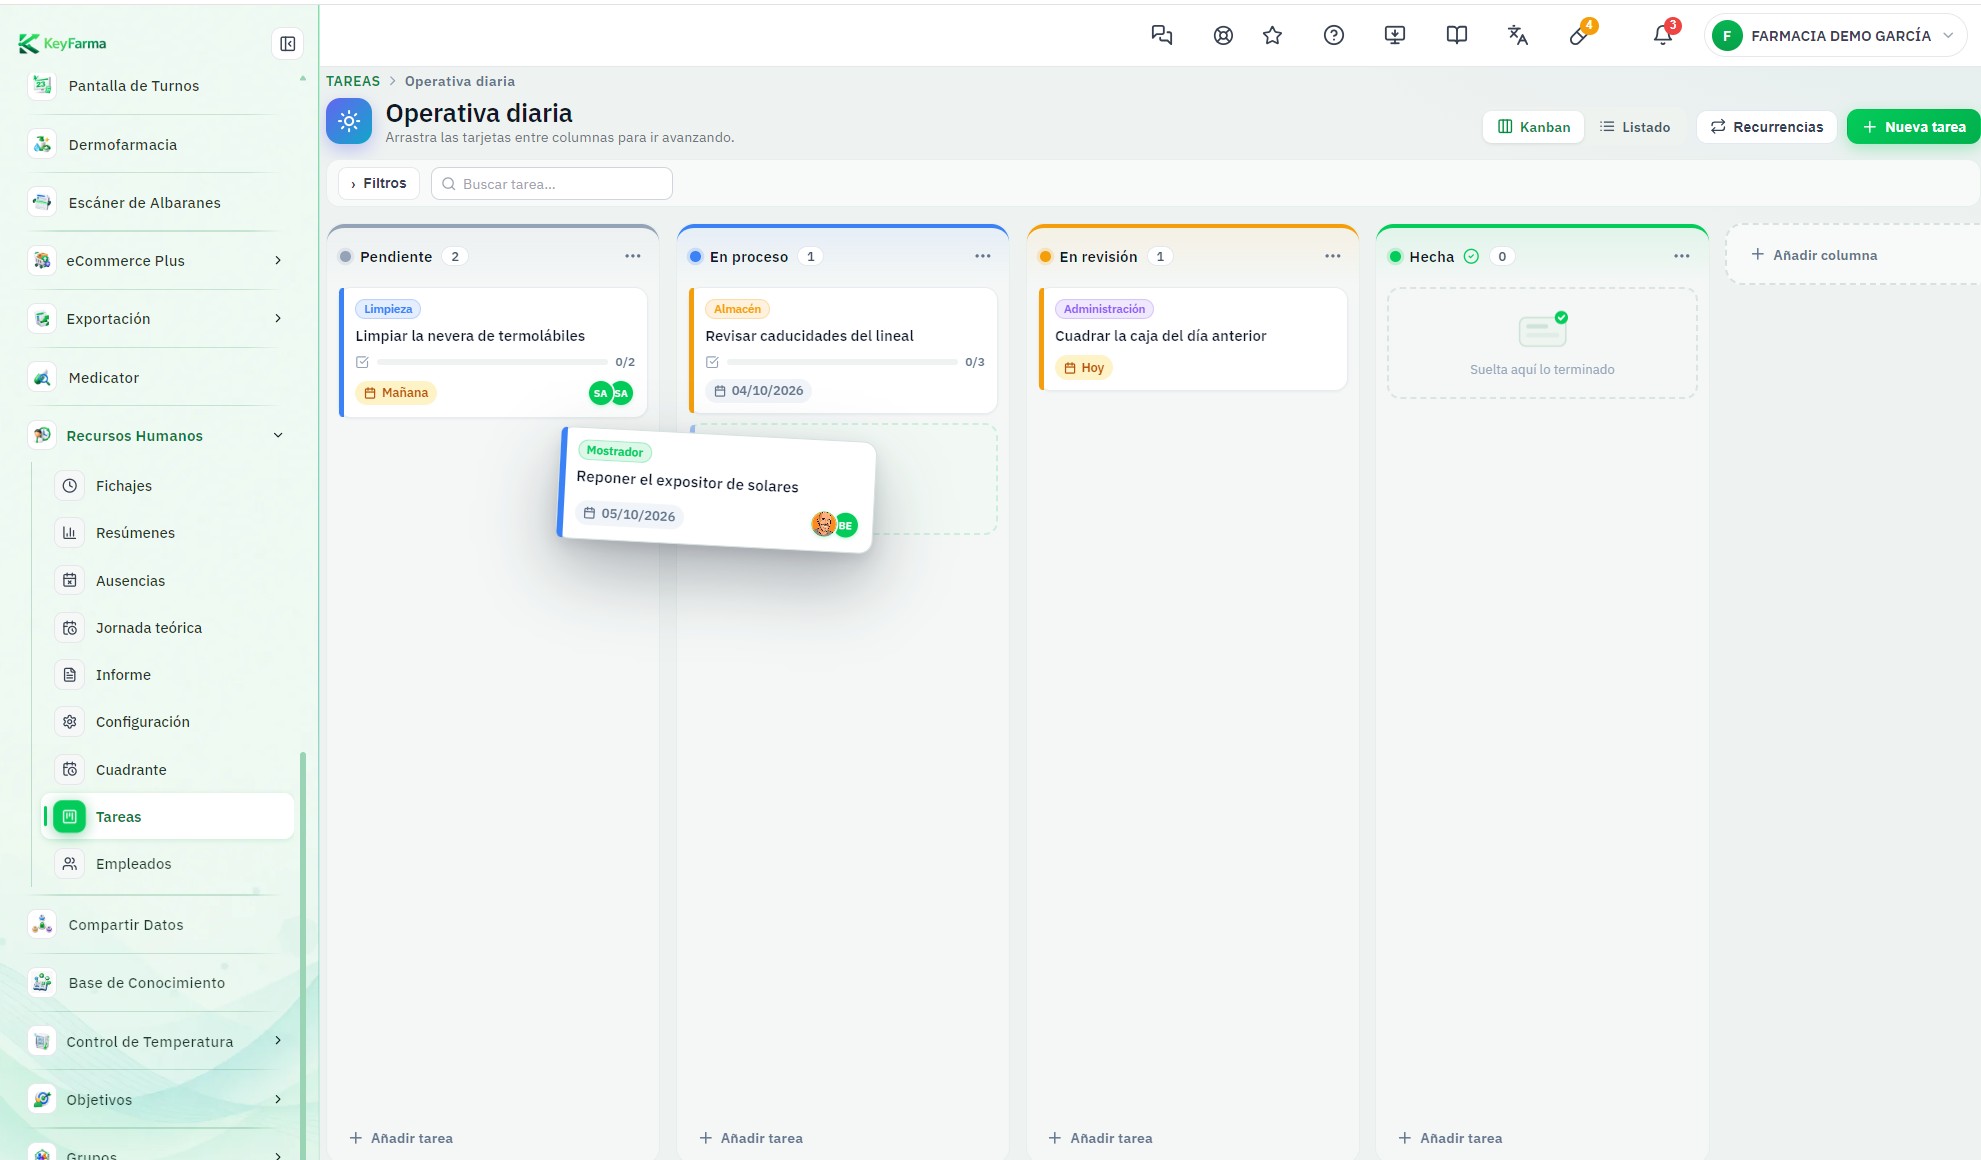Open En revisión column options menu
The width and height of the screenshot is (1981, 1160).
click(x=1333, y=256)
